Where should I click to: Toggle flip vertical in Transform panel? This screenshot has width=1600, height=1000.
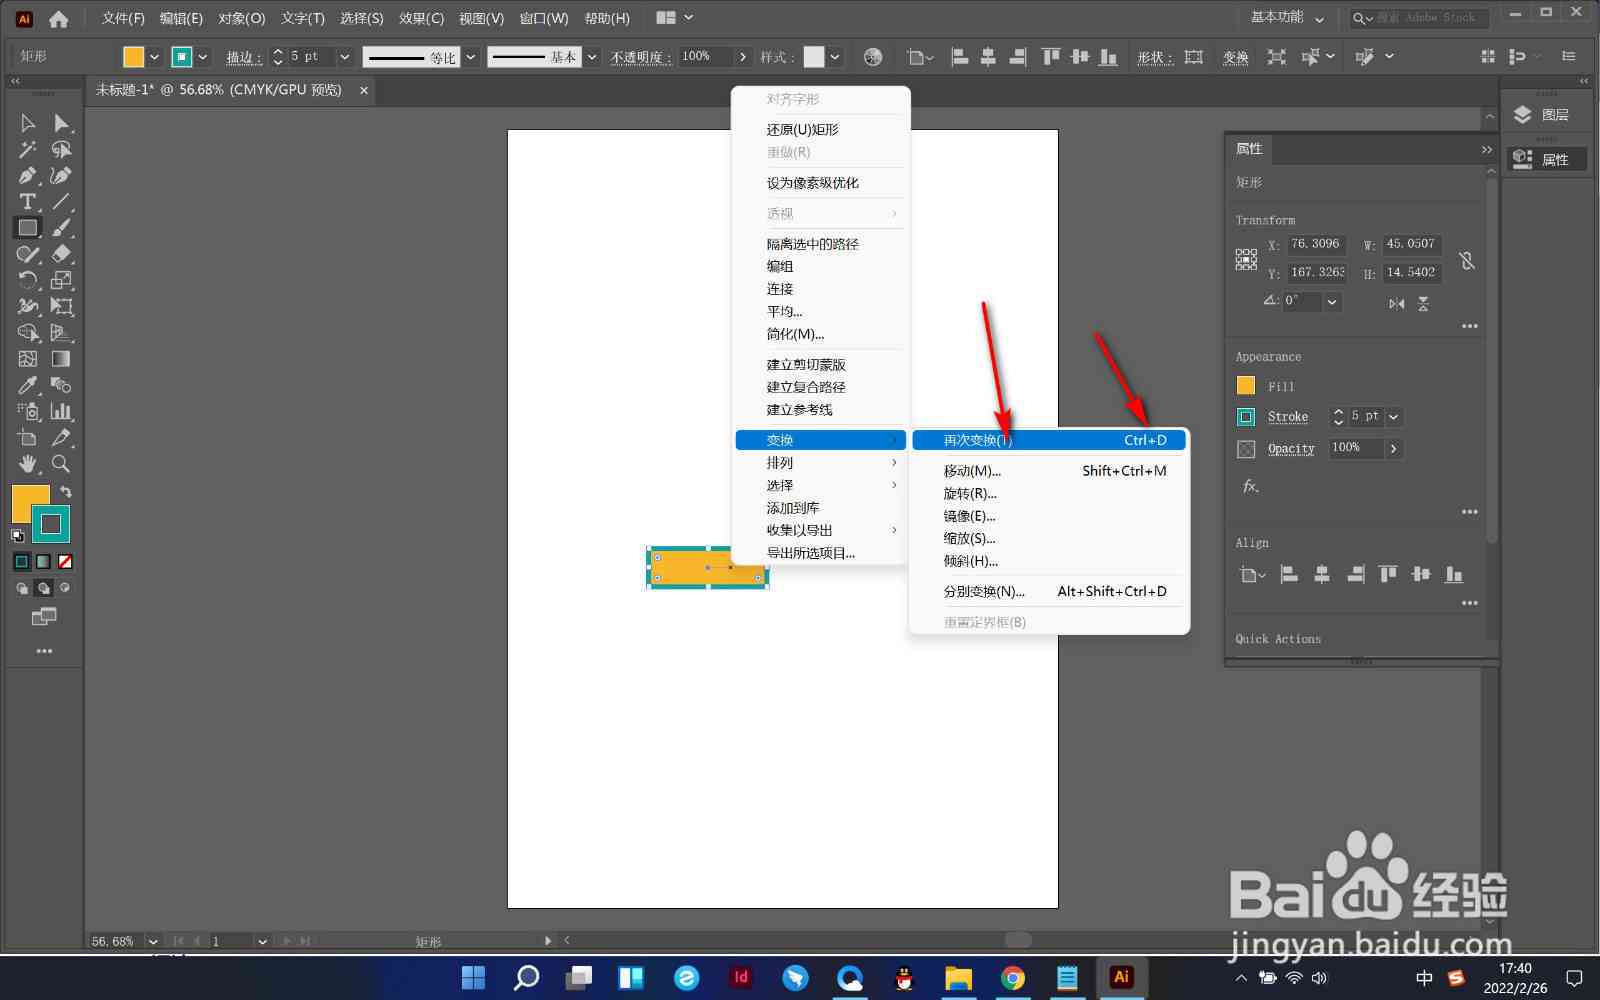[x=1423, y=303]
